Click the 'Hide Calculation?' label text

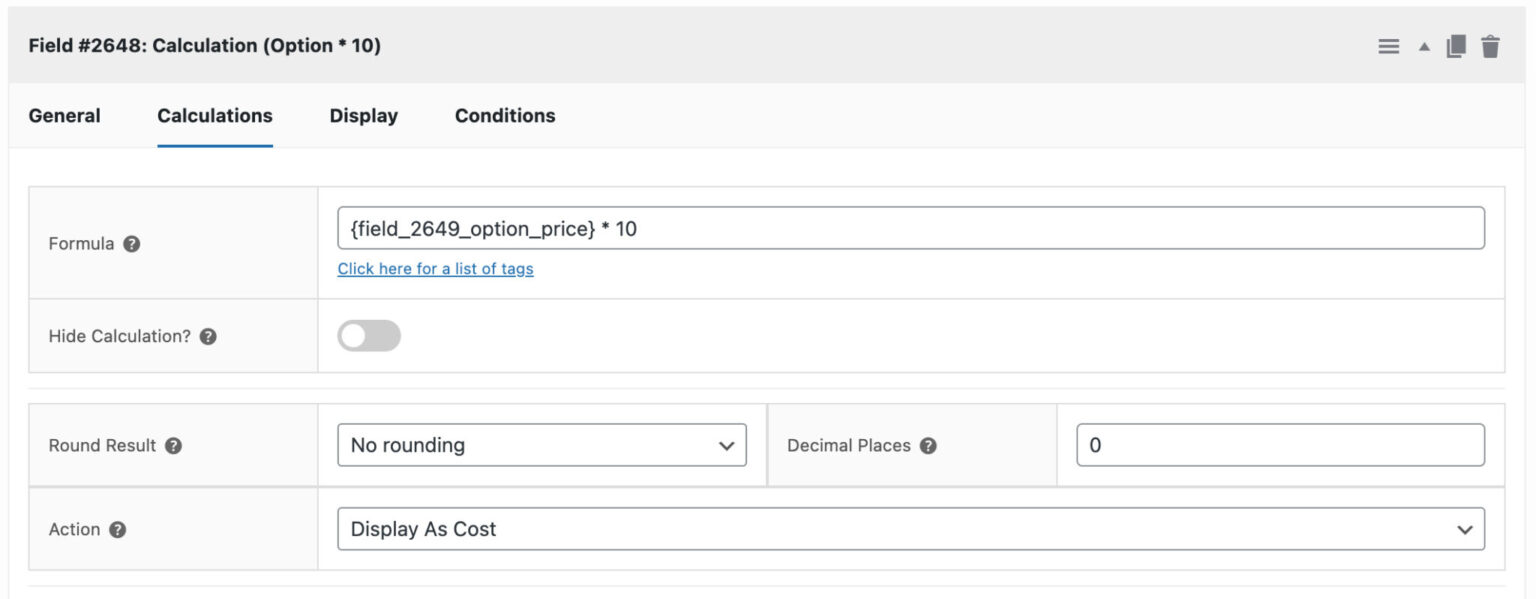click(119, 336)
